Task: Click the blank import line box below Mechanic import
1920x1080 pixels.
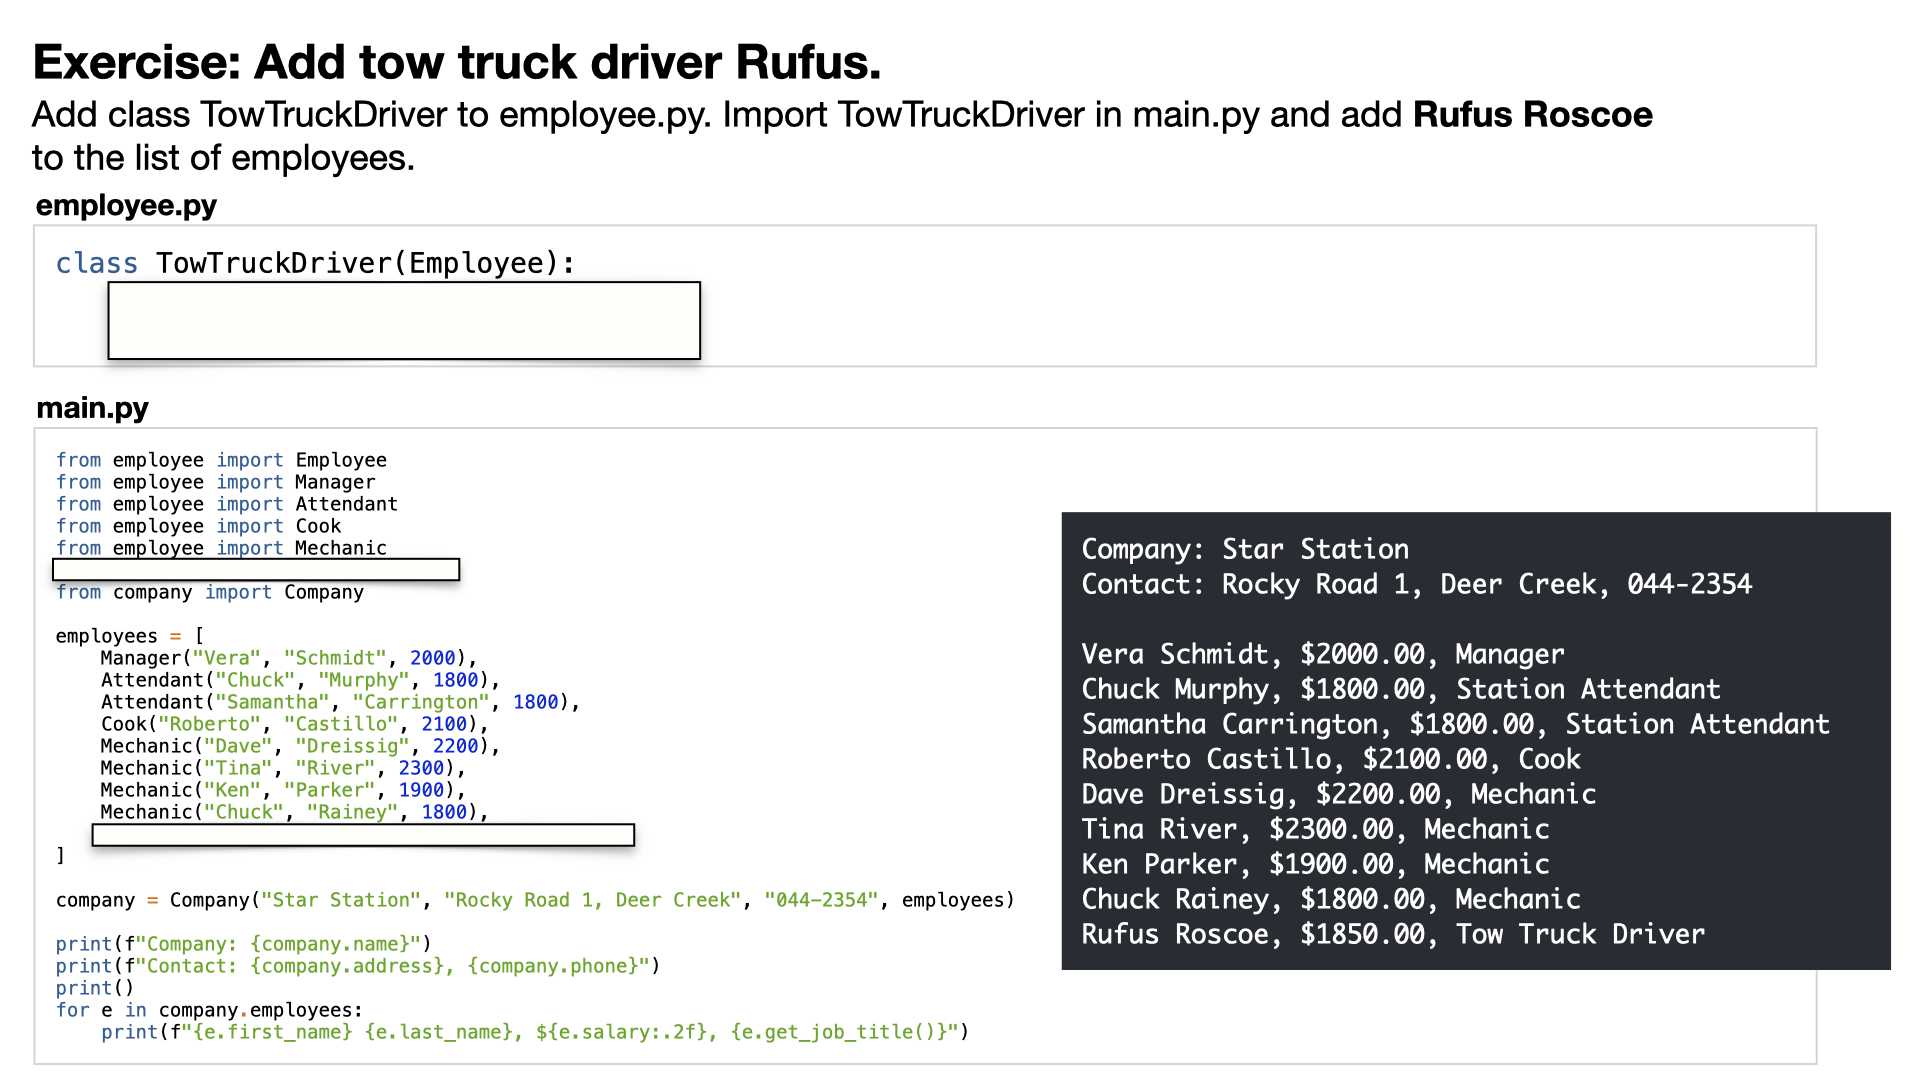Action: [x=256, y=570]
